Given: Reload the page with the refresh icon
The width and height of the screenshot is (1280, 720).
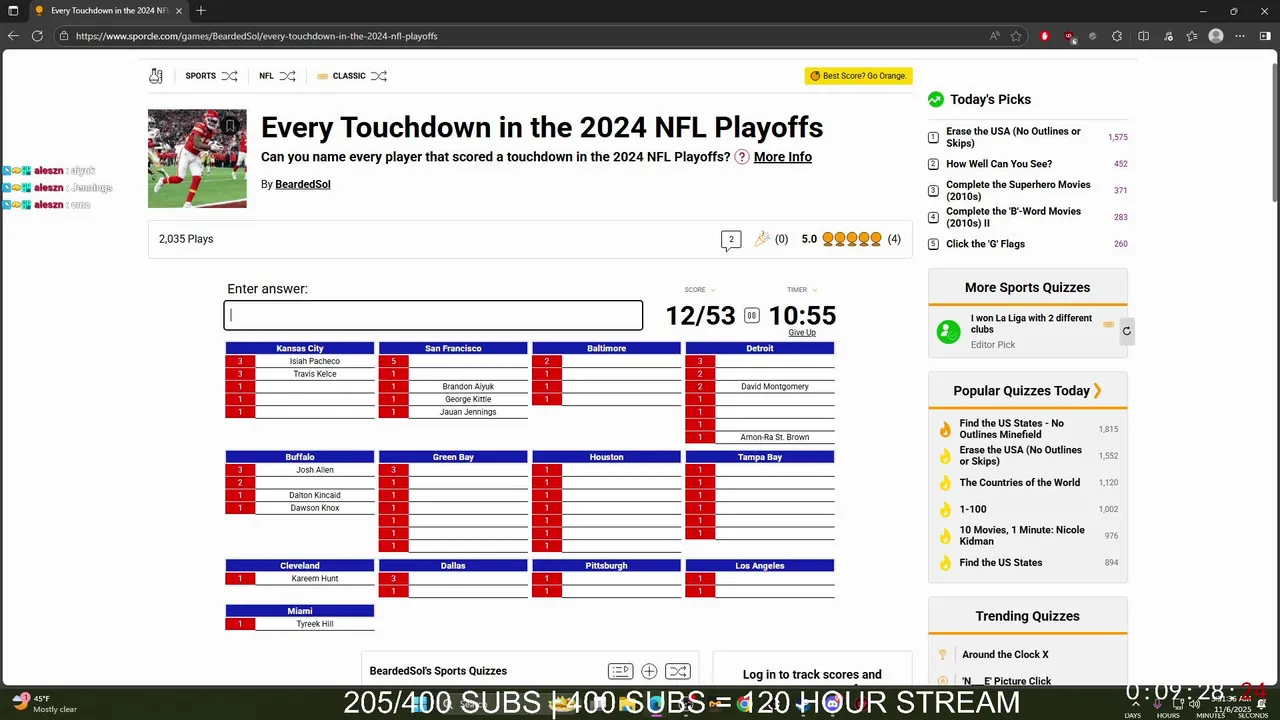Looking at the screenshot, I should point(37,36).
